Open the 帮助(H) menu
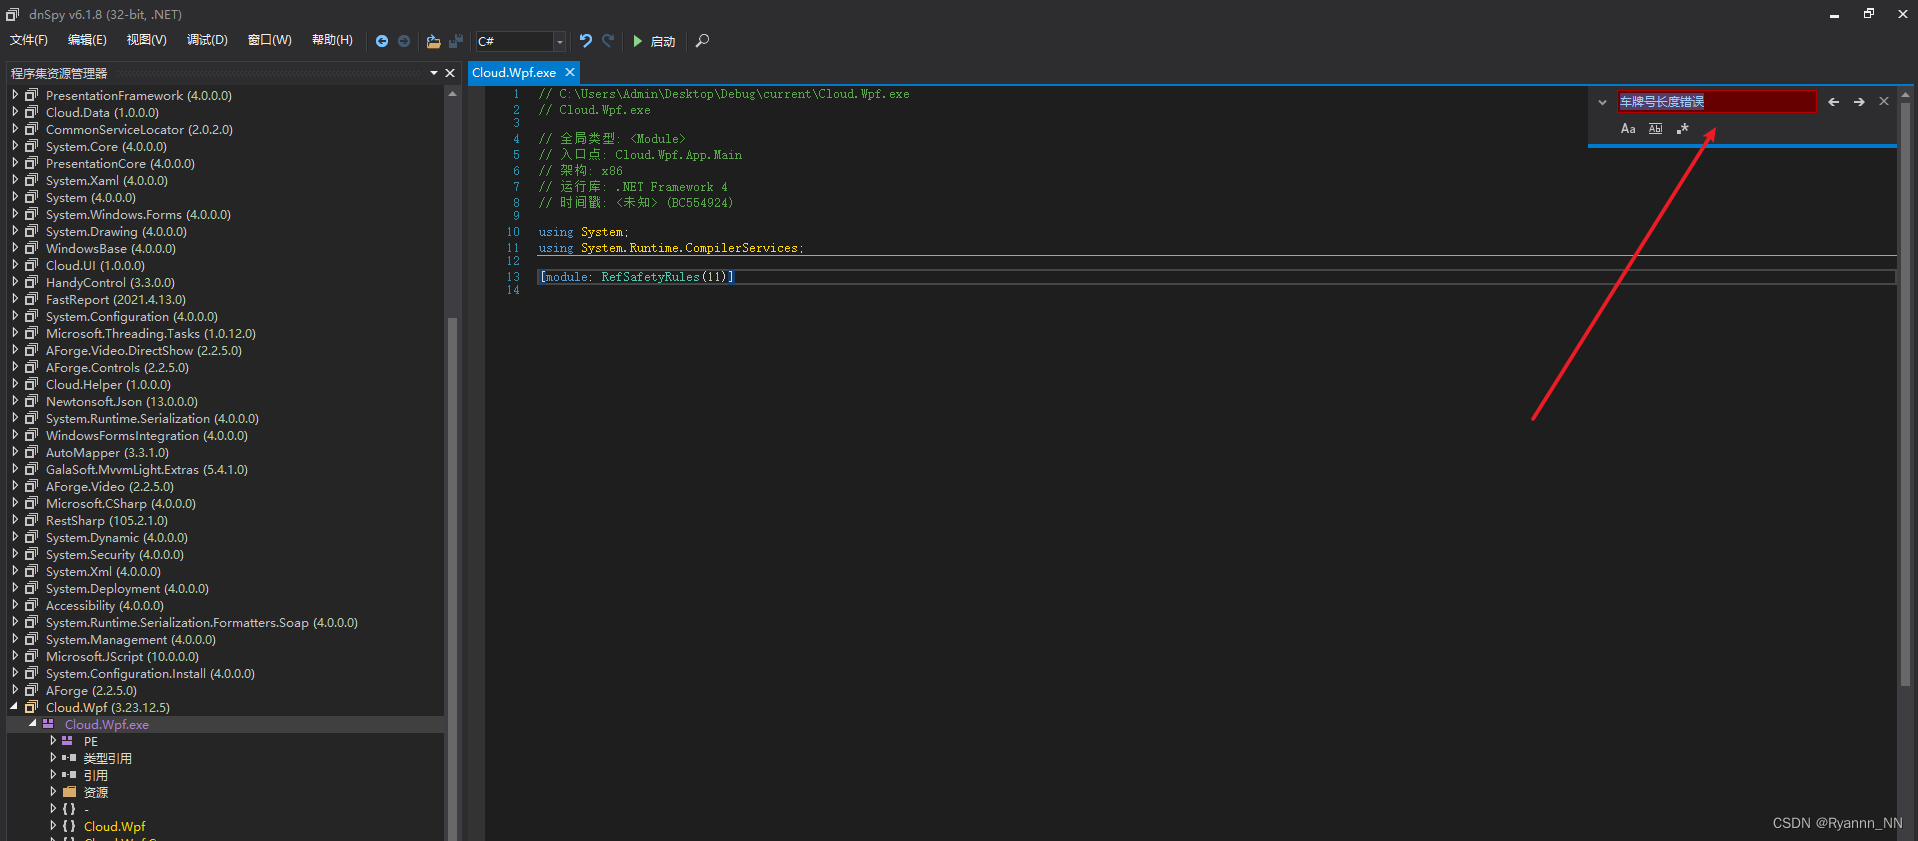Viewport: 1918px width, 841px height. pyautogui.click(x=332, y=40)
